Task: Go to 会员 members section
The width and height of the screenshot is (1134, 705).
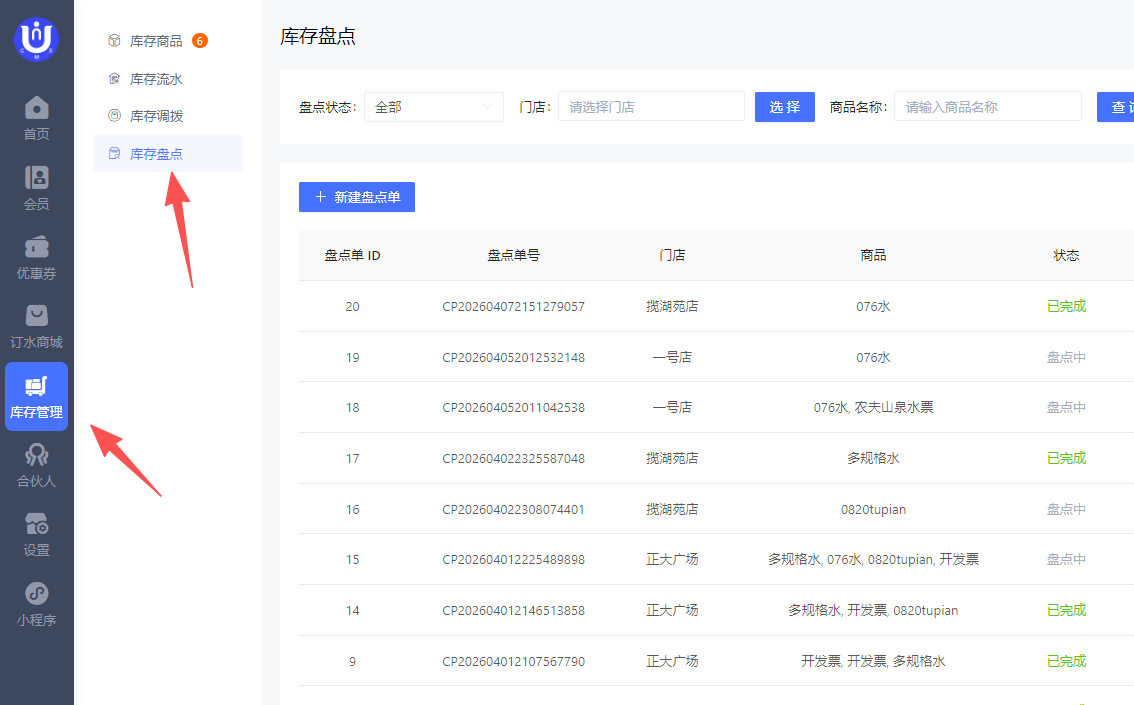Action: [x=37, y=188]
